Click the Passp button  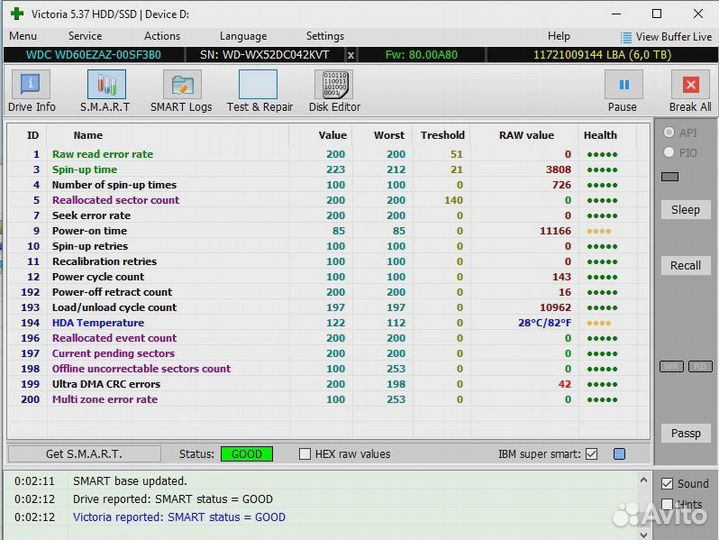click(686, 433)
